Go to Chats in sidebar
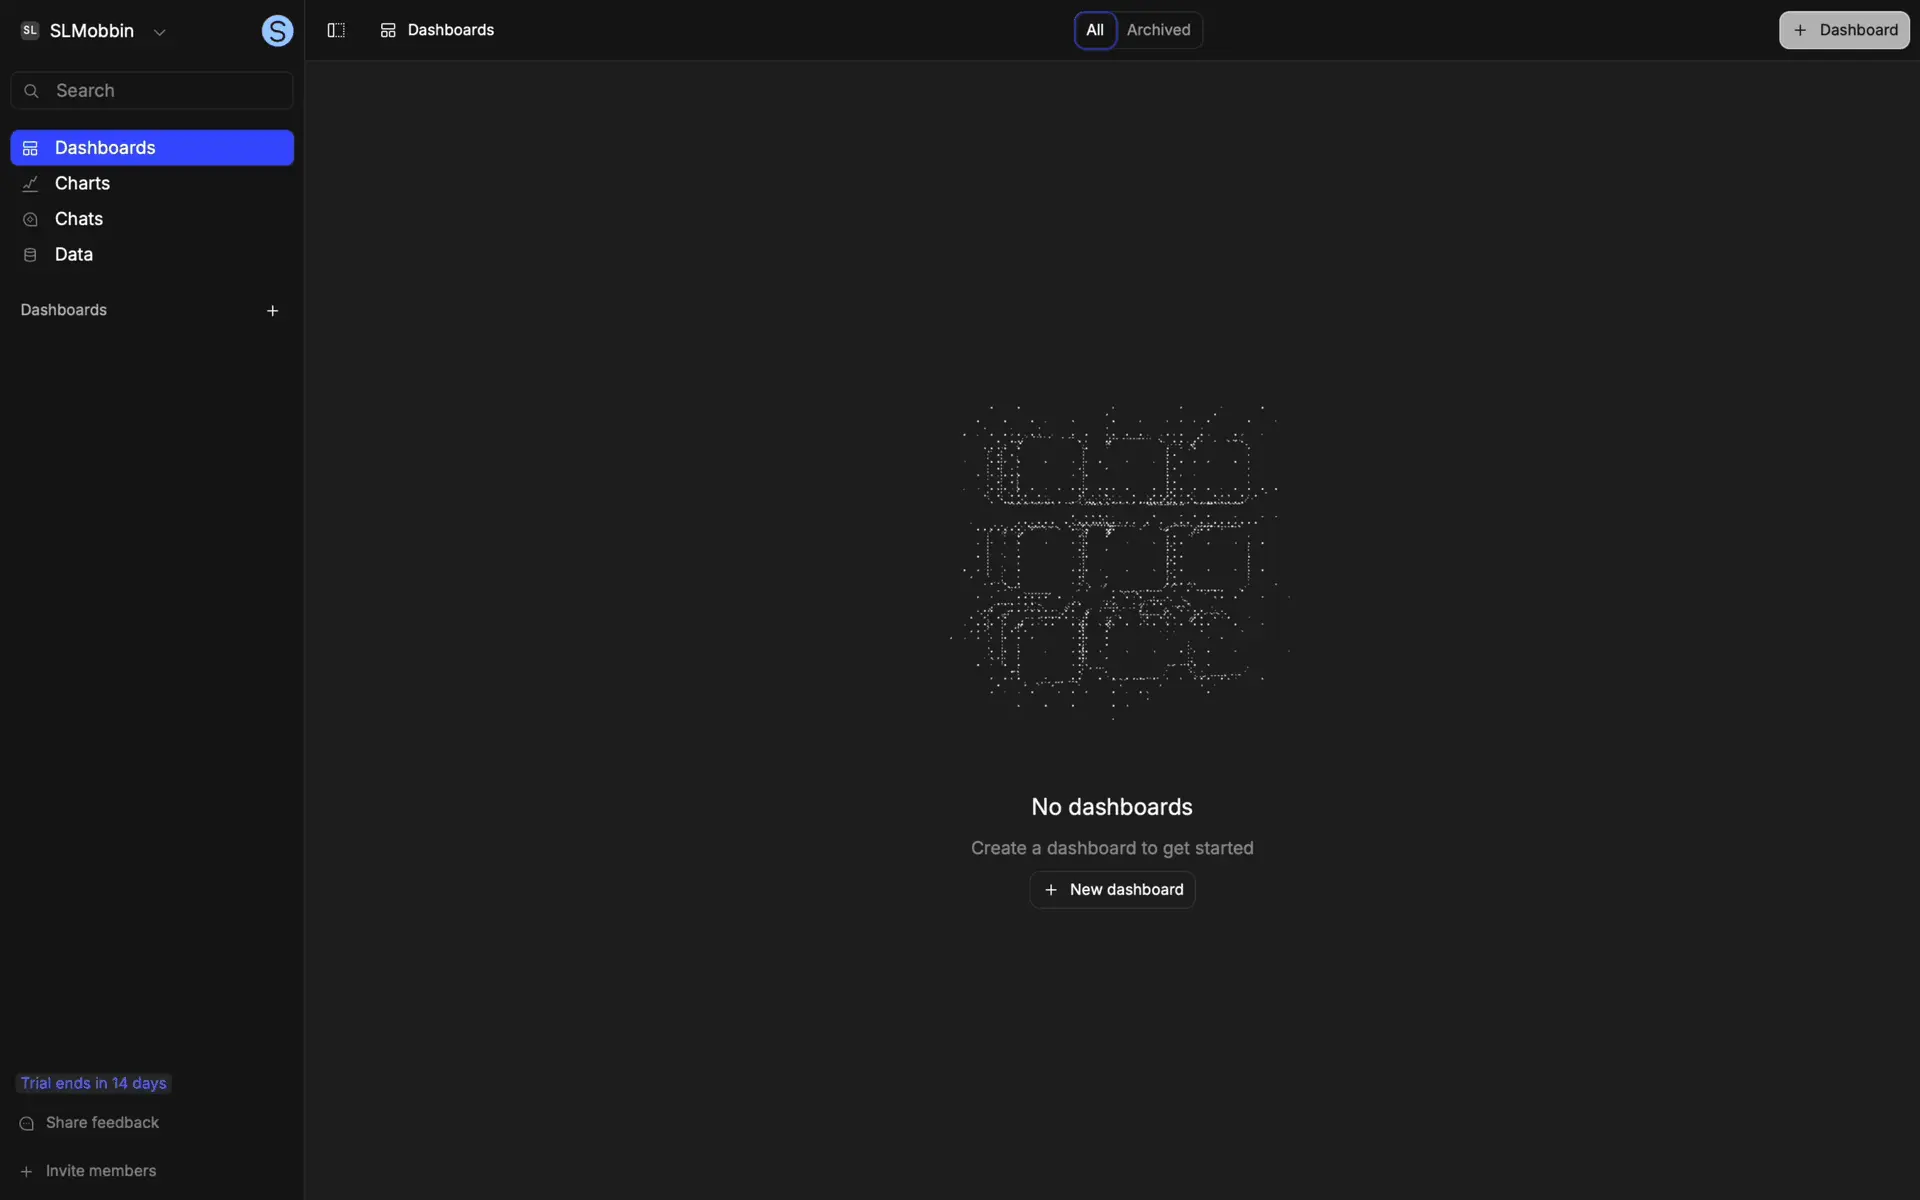The width and height of the screenshot is (1920, 1200). point(78,219)
